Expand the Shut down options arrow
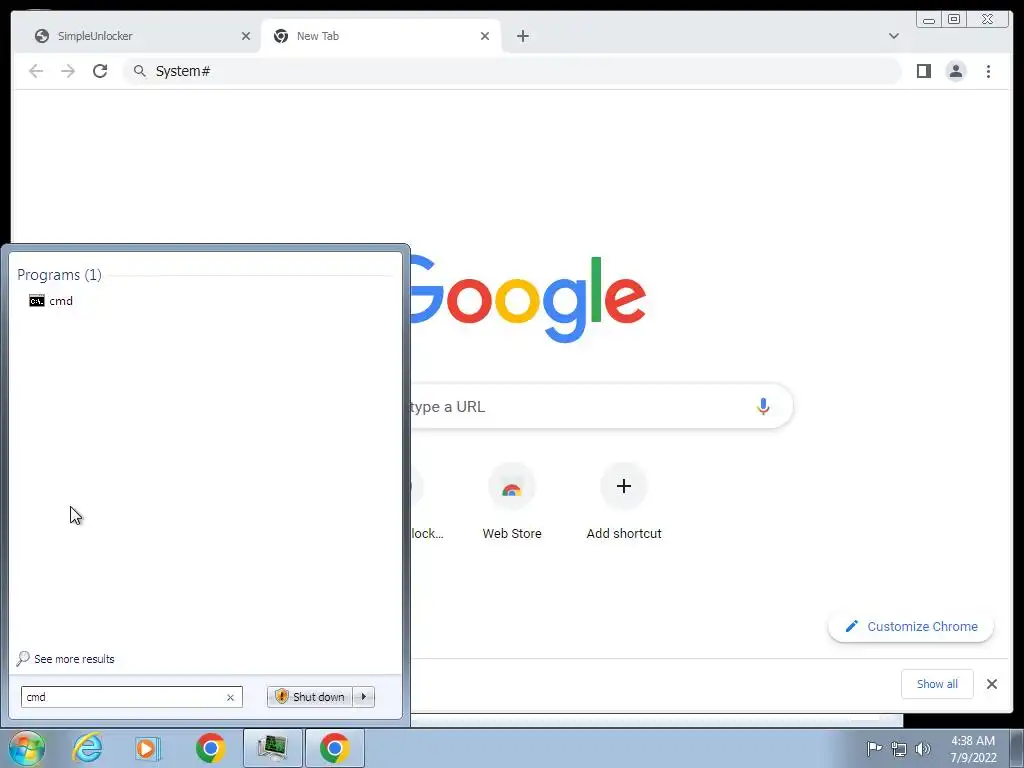1024x768 pixels. pos(364,697)
